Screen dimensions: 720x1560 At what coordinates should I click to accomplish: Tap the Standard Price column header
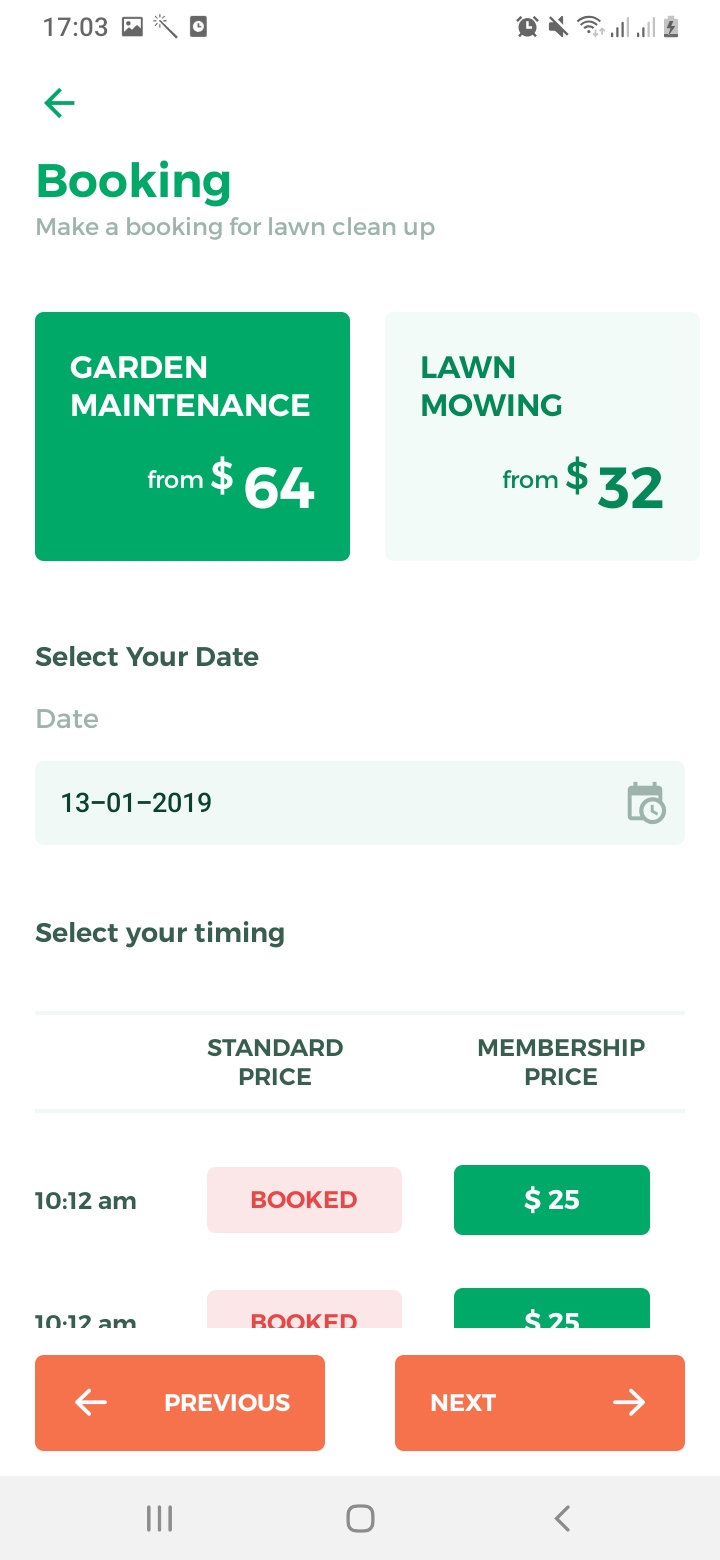pos(275,1062)
